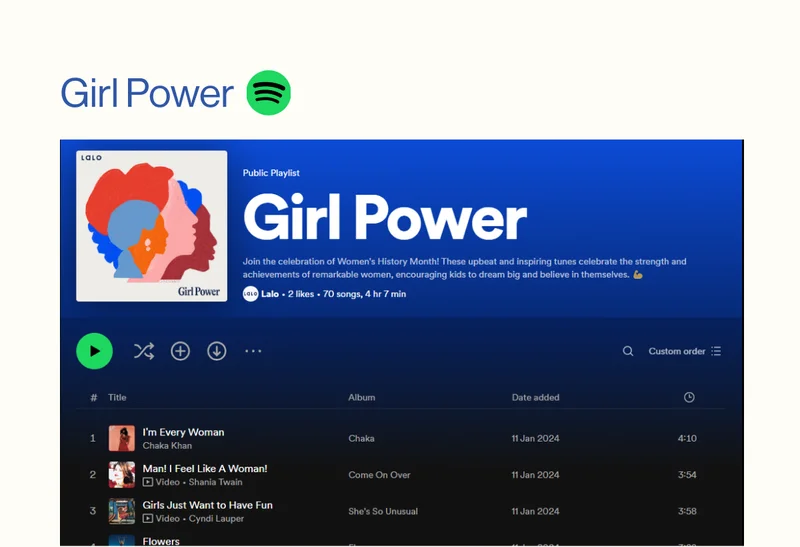
Task: Click the 70 songs, 4 hr 7 min text
Action: (x=364, y=294)
